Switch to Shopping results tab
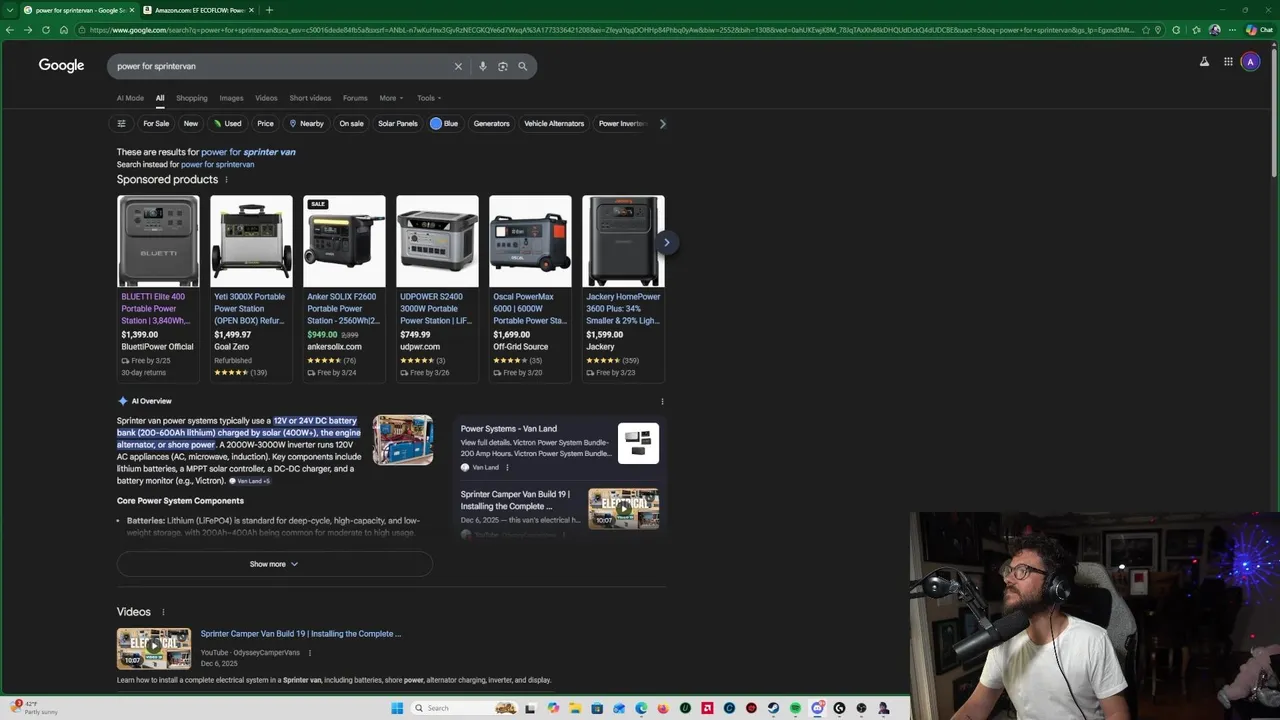 [192, 98]
